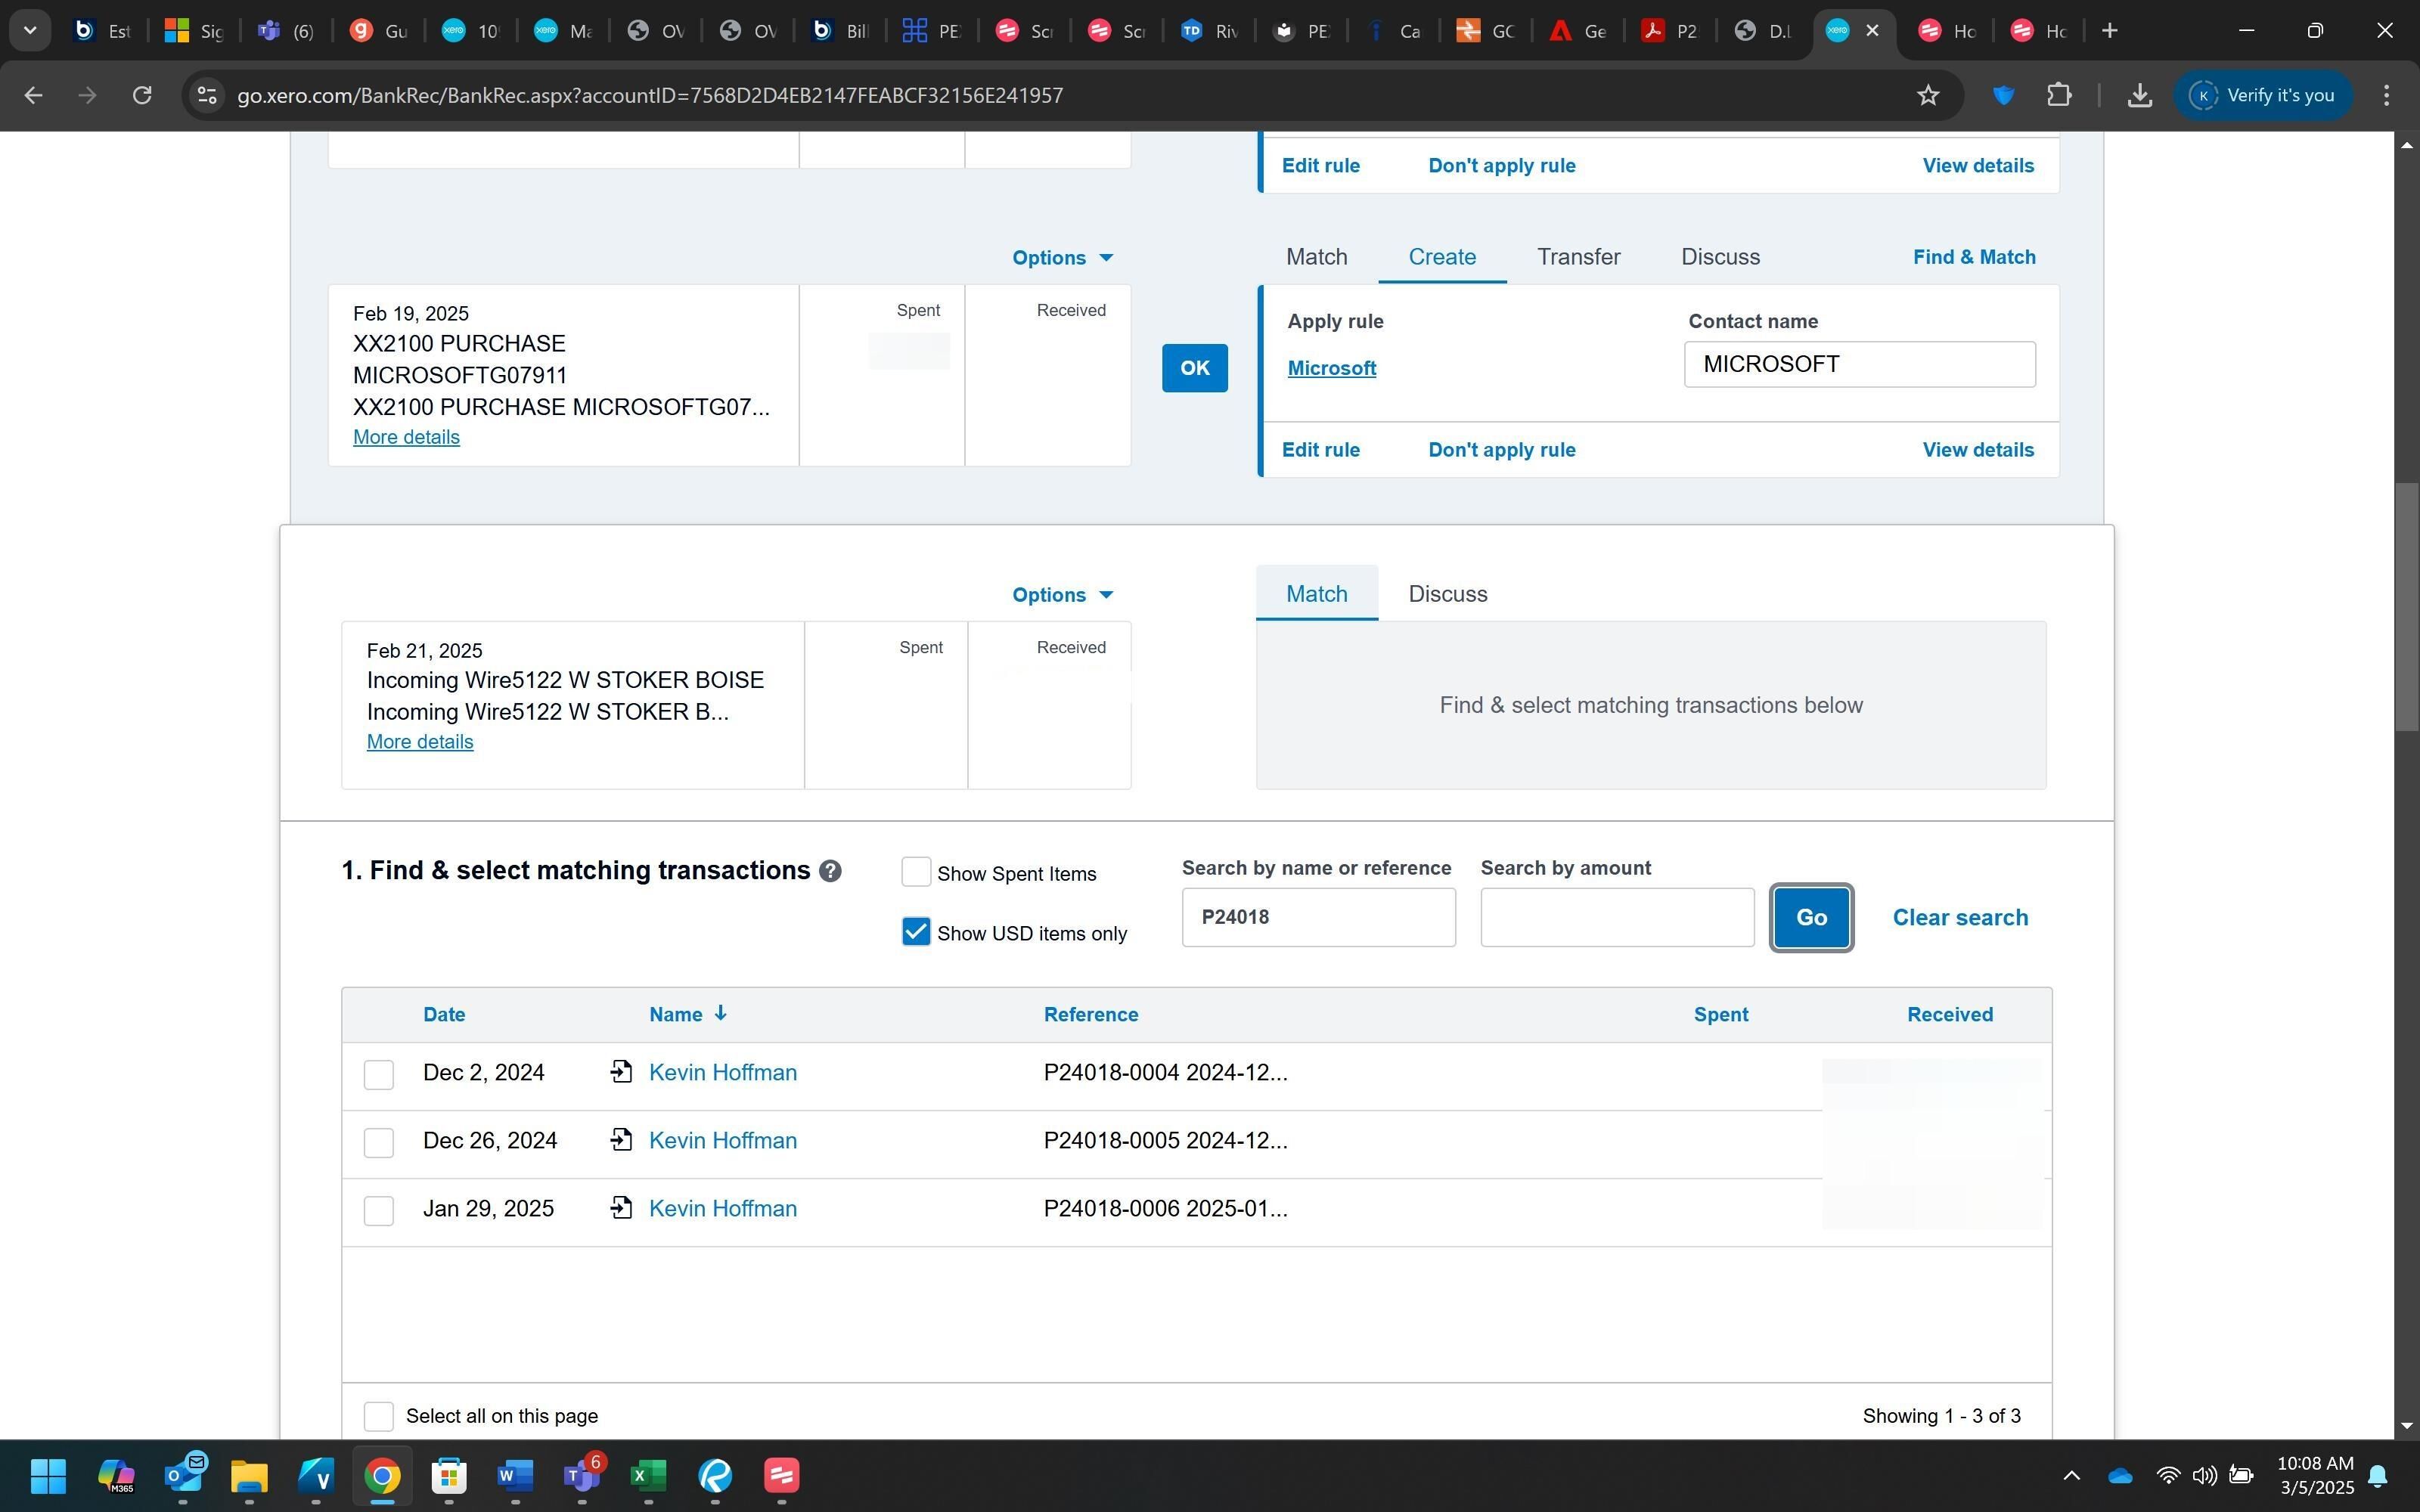Viewport: 2420px width, 1512px height.
Task: Uncheck Show USD items only
Action: click(915, 932)
